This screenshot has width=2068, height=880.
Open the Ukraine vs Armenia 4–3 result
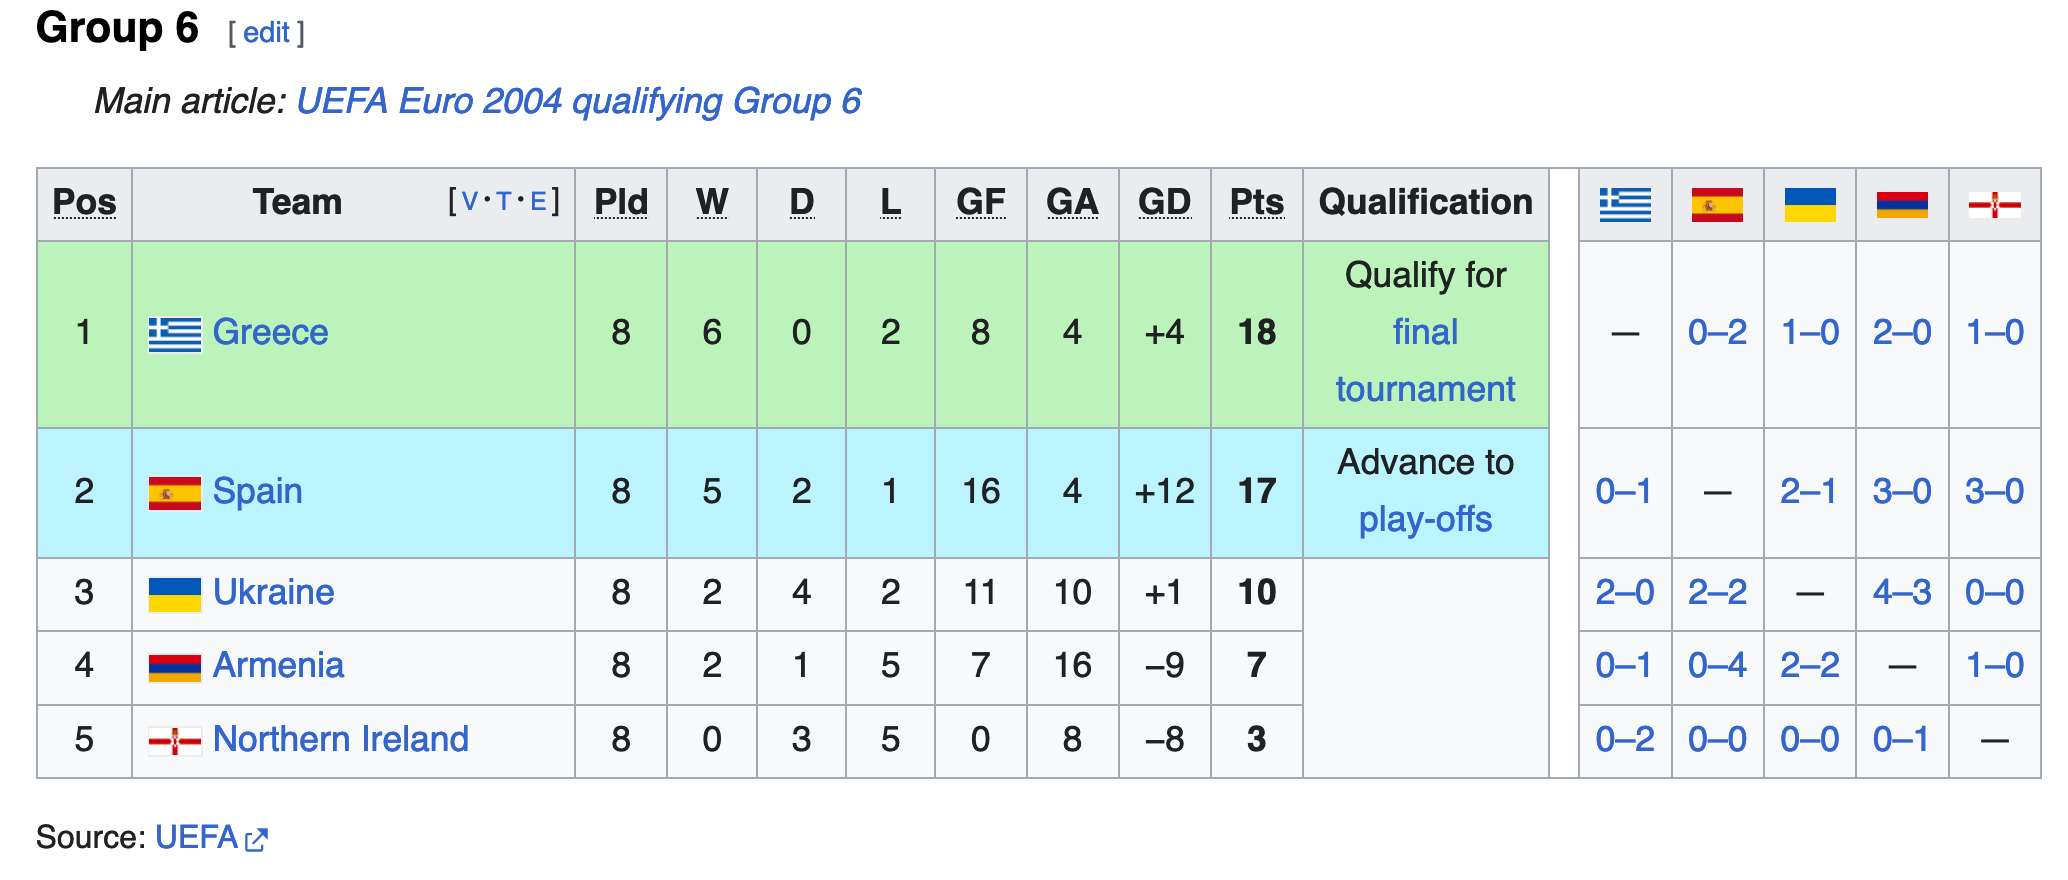pyautogui.click(x=1902, y=592)
